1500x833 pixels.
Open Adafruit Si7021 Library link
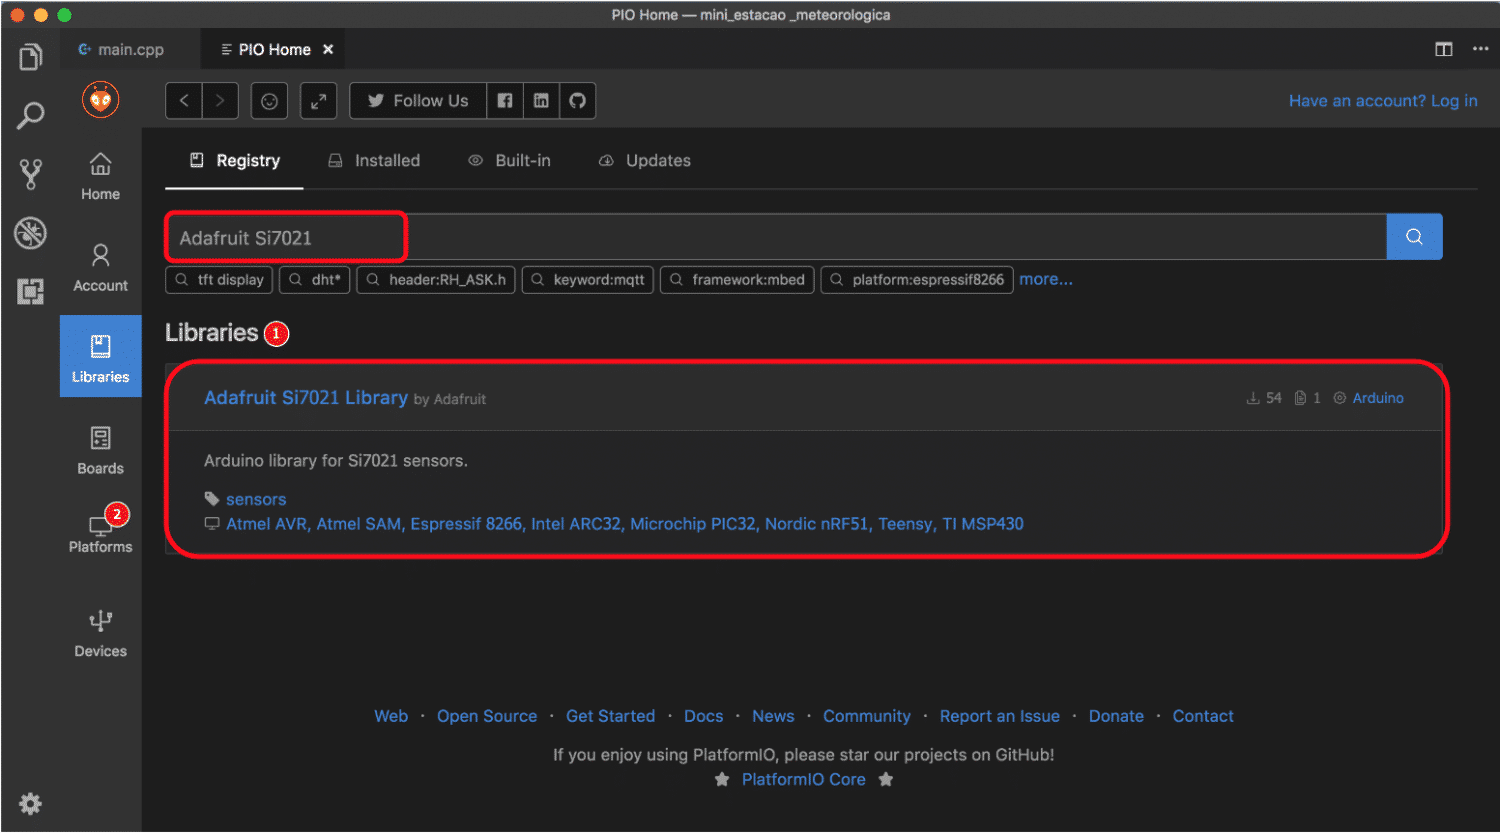[x=305, y=398]
